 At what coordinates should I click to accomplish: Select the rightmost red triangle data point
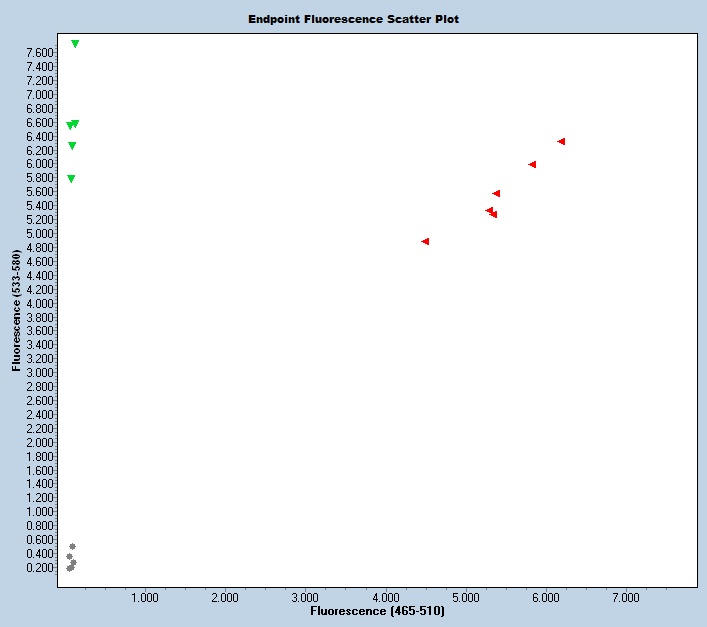click(x=562, y=141)
